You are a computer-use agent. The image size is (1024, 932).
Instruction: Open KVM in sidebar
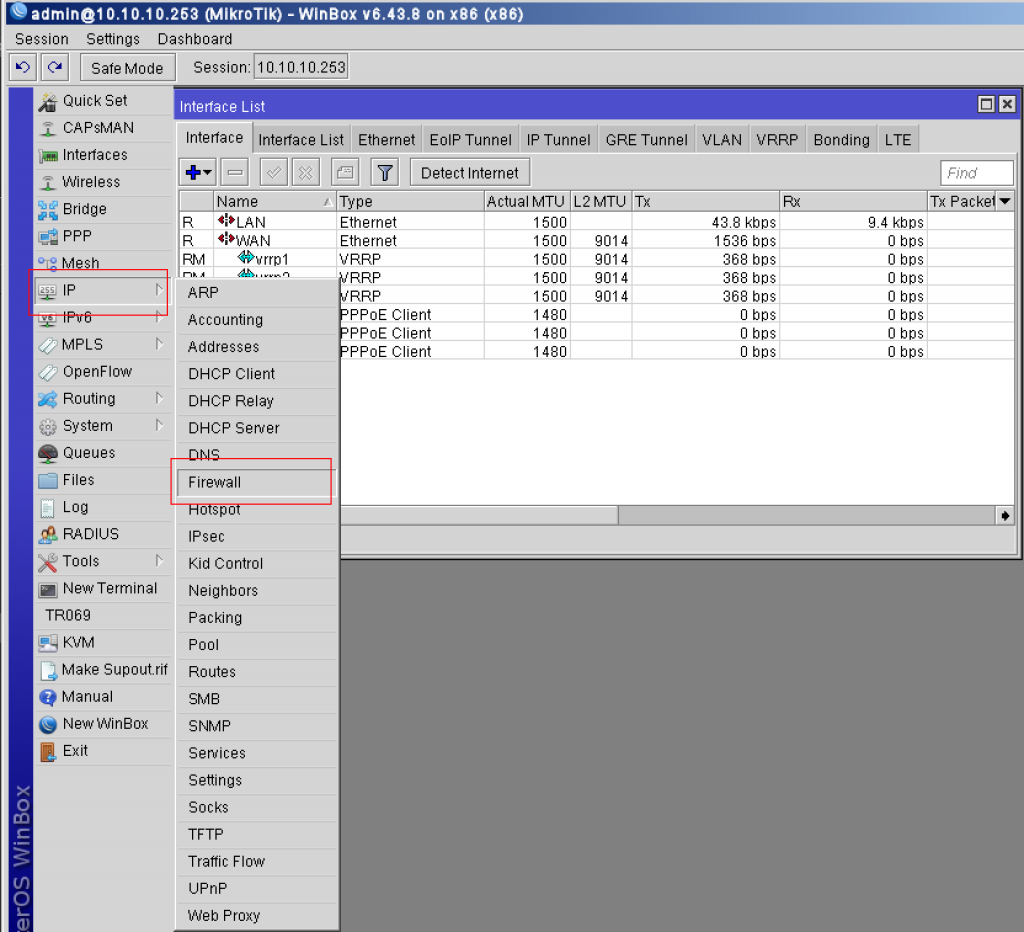(103, 643)
